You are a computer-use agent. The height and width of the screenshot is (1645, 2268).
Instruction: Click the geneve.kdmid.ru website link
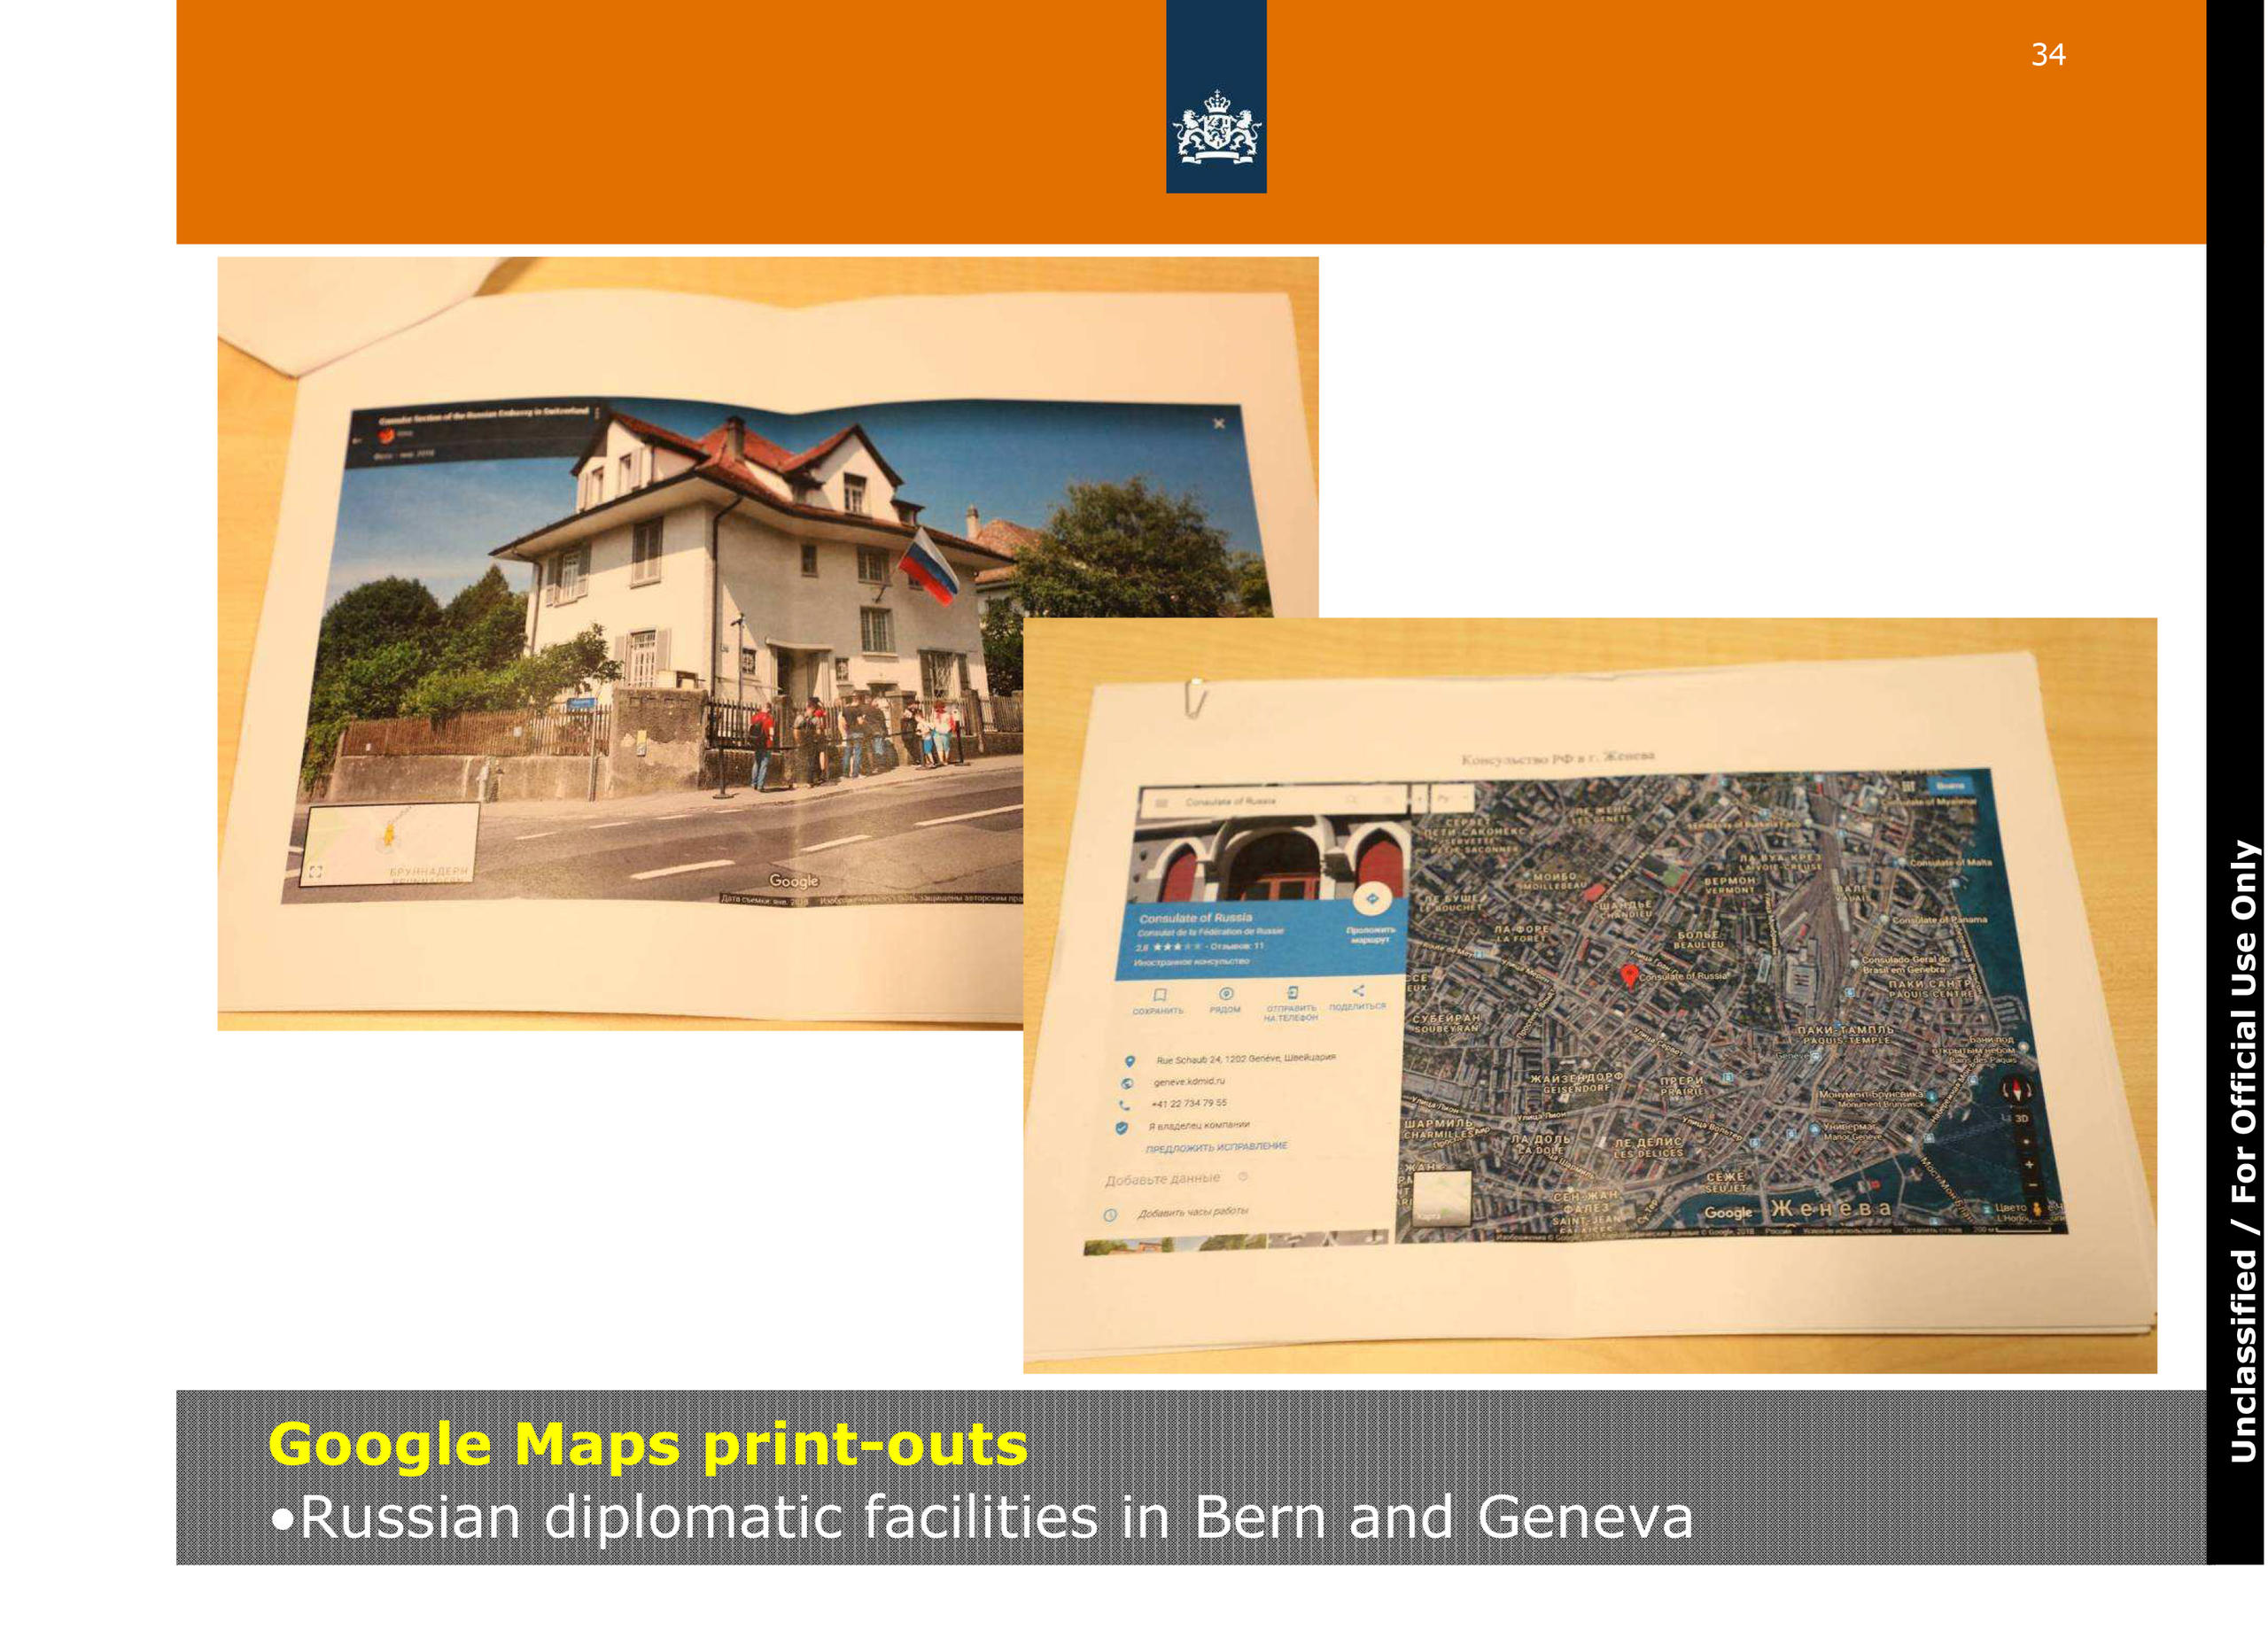tap(1189, 1081)
